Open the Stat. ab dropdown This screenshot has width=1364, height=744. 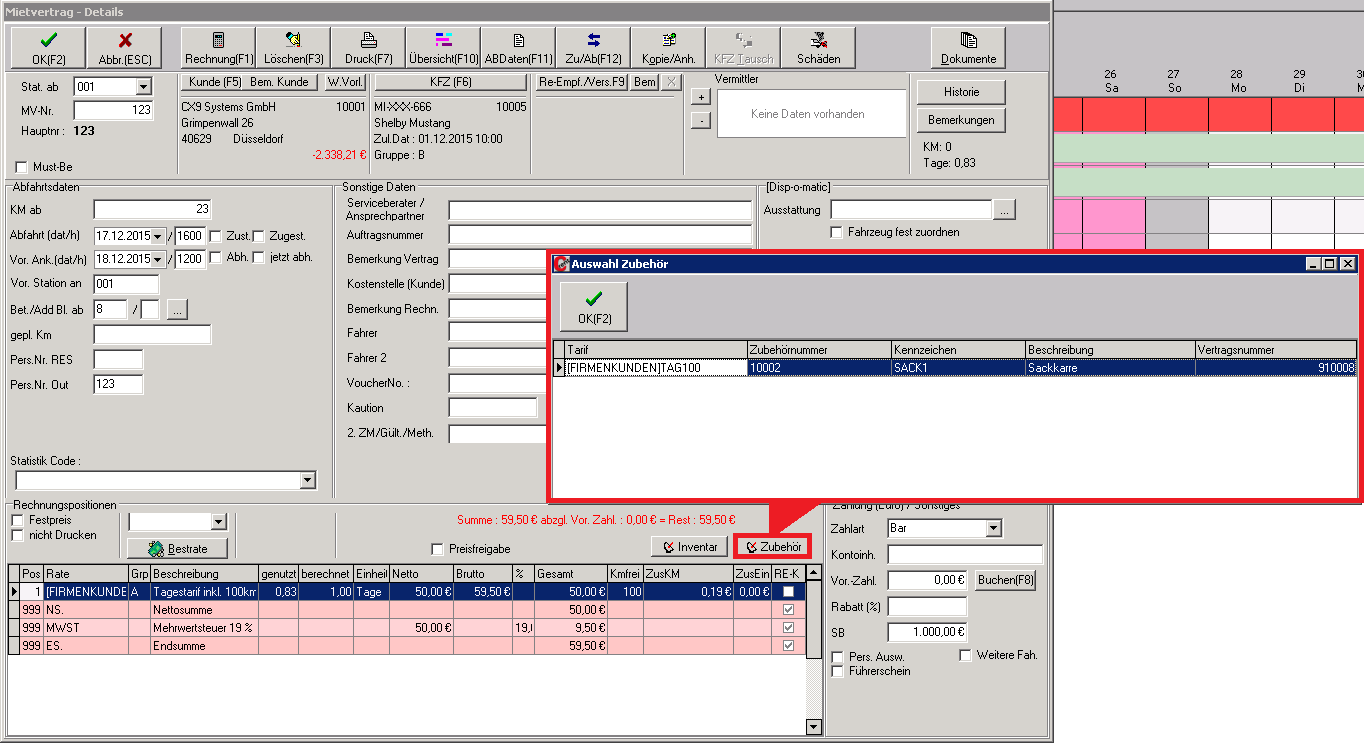(x=143, y=87)
